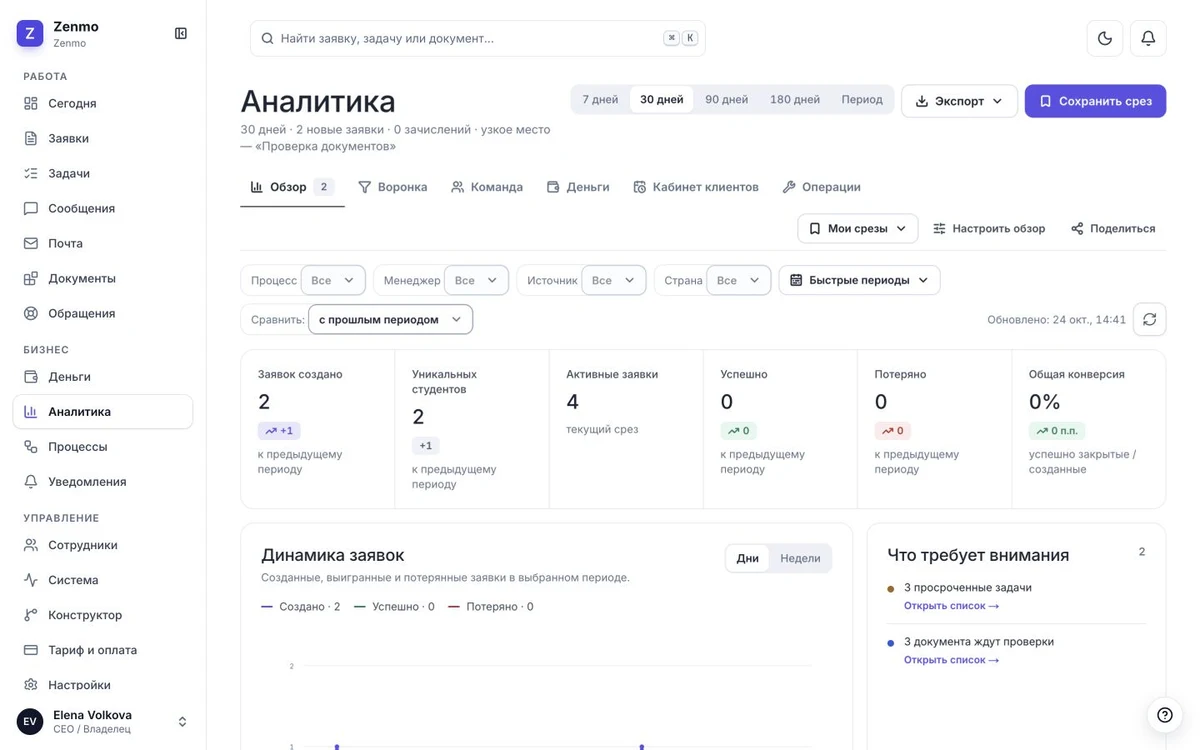Open Экспорт dropdown
The height and width of the screenshot is (750, 1200).
point(959,101)
